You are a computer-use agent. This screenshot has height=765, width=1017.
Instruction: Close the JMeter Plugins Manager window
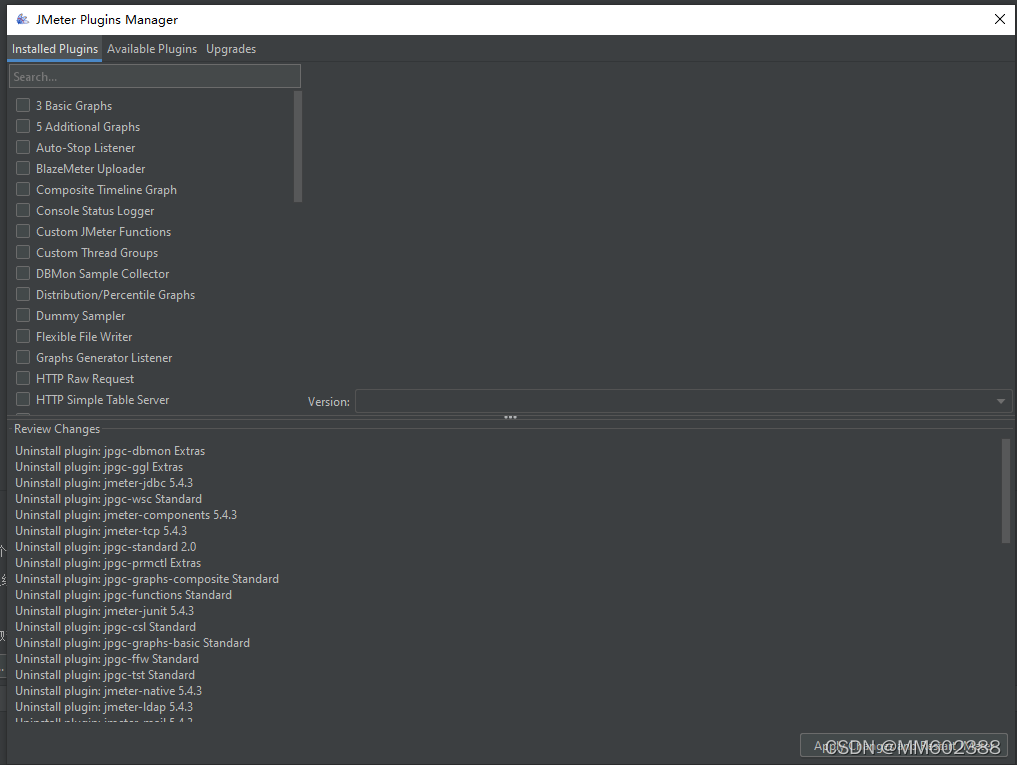click(999, 19)
